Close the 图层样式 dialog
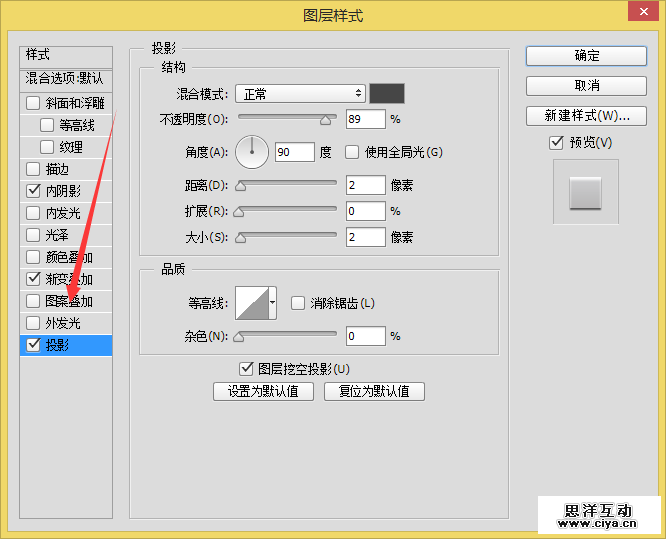This screenshot has height=539, width=666. (643, 11)
